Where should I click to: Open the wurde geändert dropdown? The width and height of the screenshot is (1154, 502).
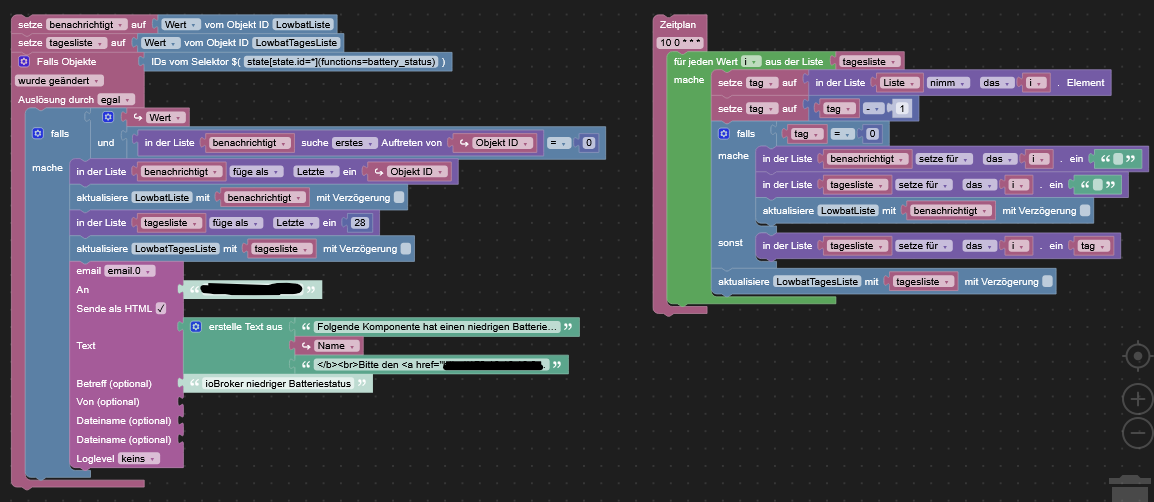click(x=59, y=80)
